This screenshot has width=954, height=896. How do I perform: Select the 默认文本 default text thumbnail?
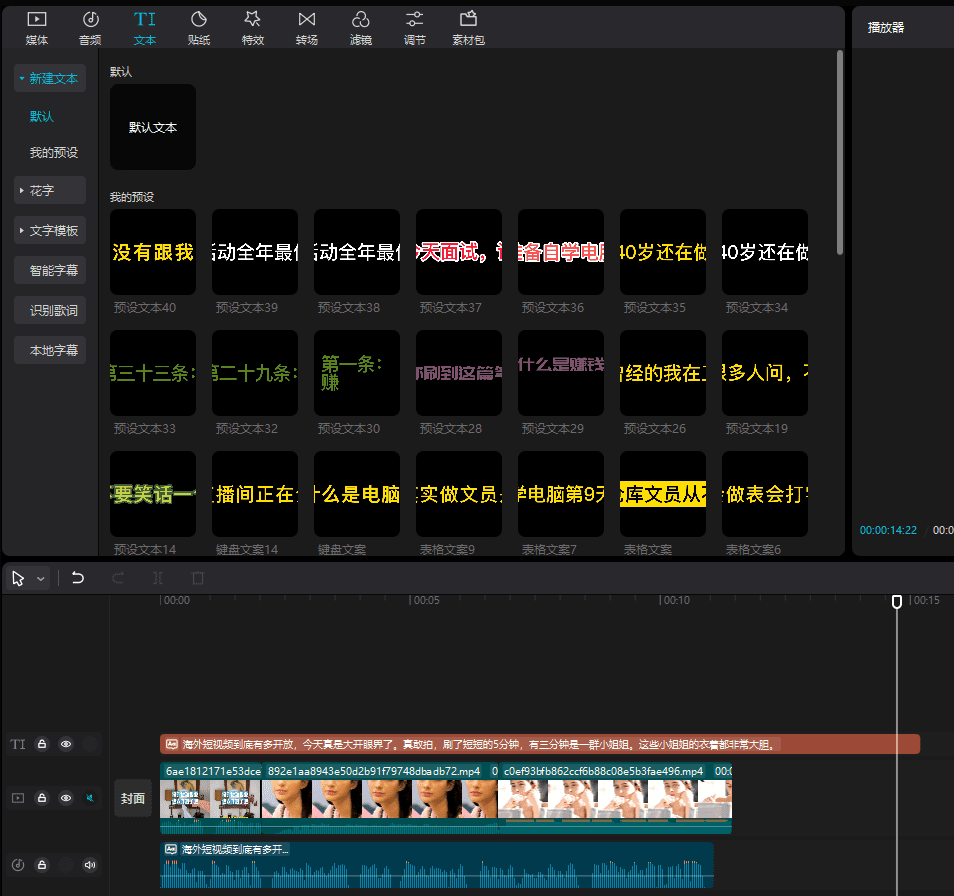153,127
